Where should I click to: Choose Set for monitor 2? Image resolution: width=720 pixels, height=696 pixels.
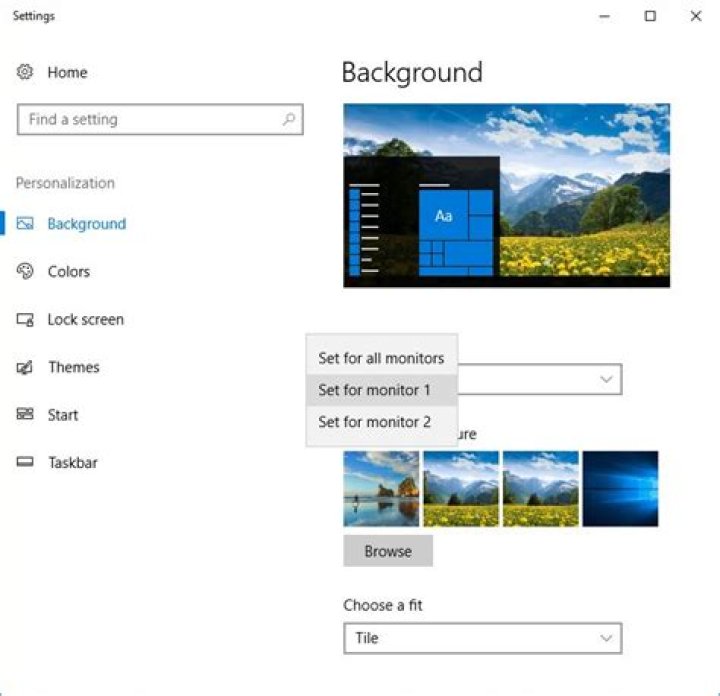(x=382, y=422)
